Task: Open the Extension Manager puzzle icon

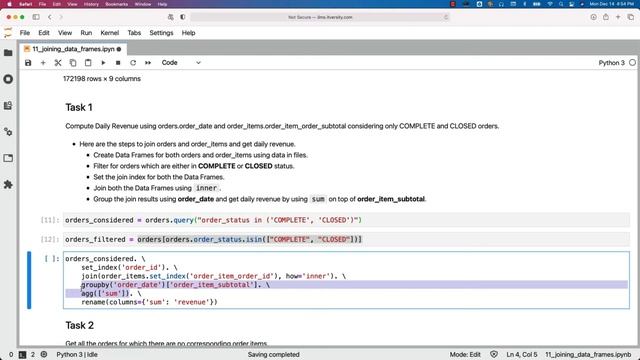Action: coord(8,184)
